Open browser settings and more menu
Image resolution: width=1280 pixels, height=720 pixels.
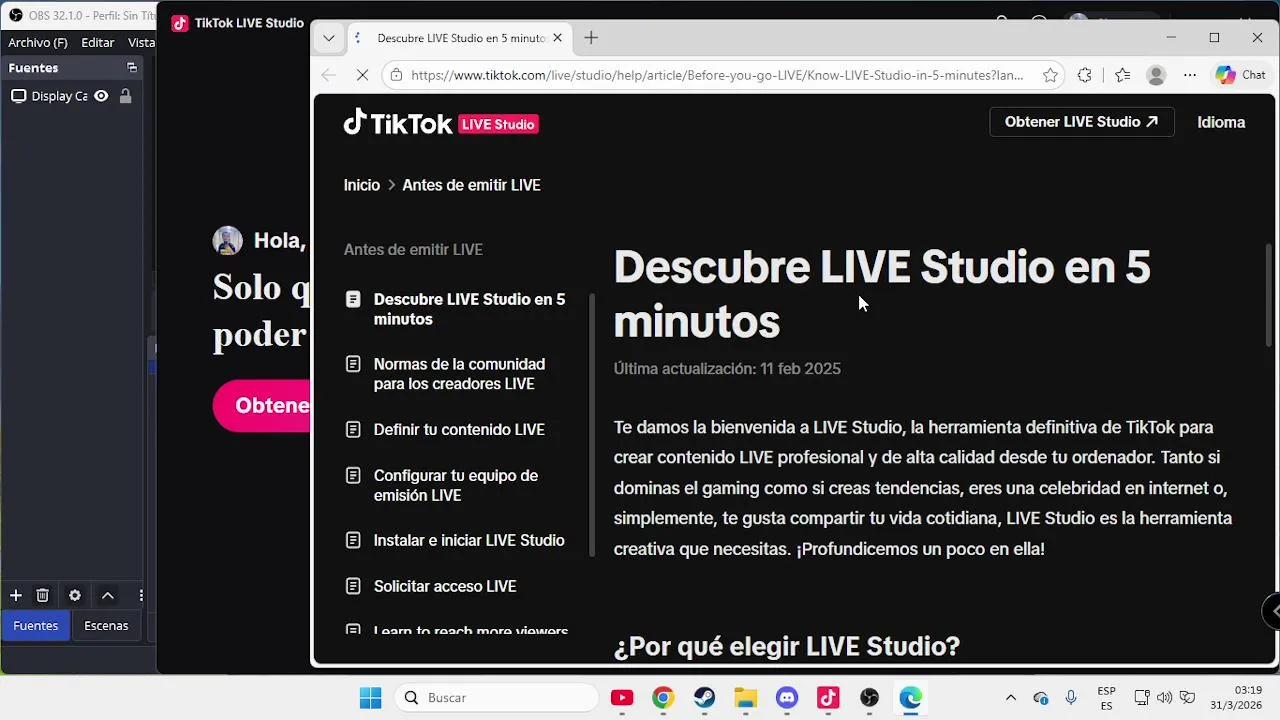coord(1190,75)
